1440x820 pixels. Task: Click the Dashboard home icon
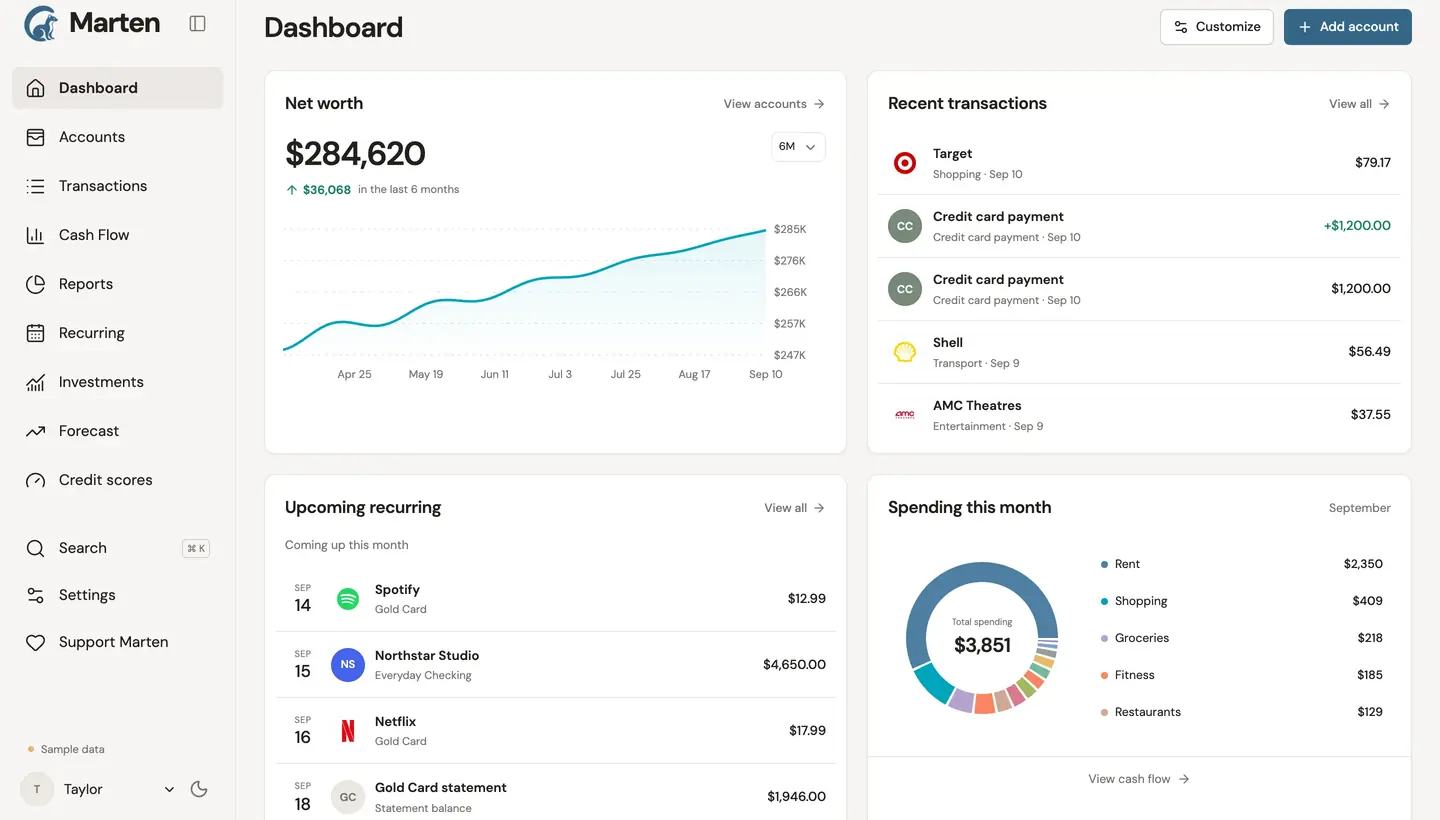(35, 88)
